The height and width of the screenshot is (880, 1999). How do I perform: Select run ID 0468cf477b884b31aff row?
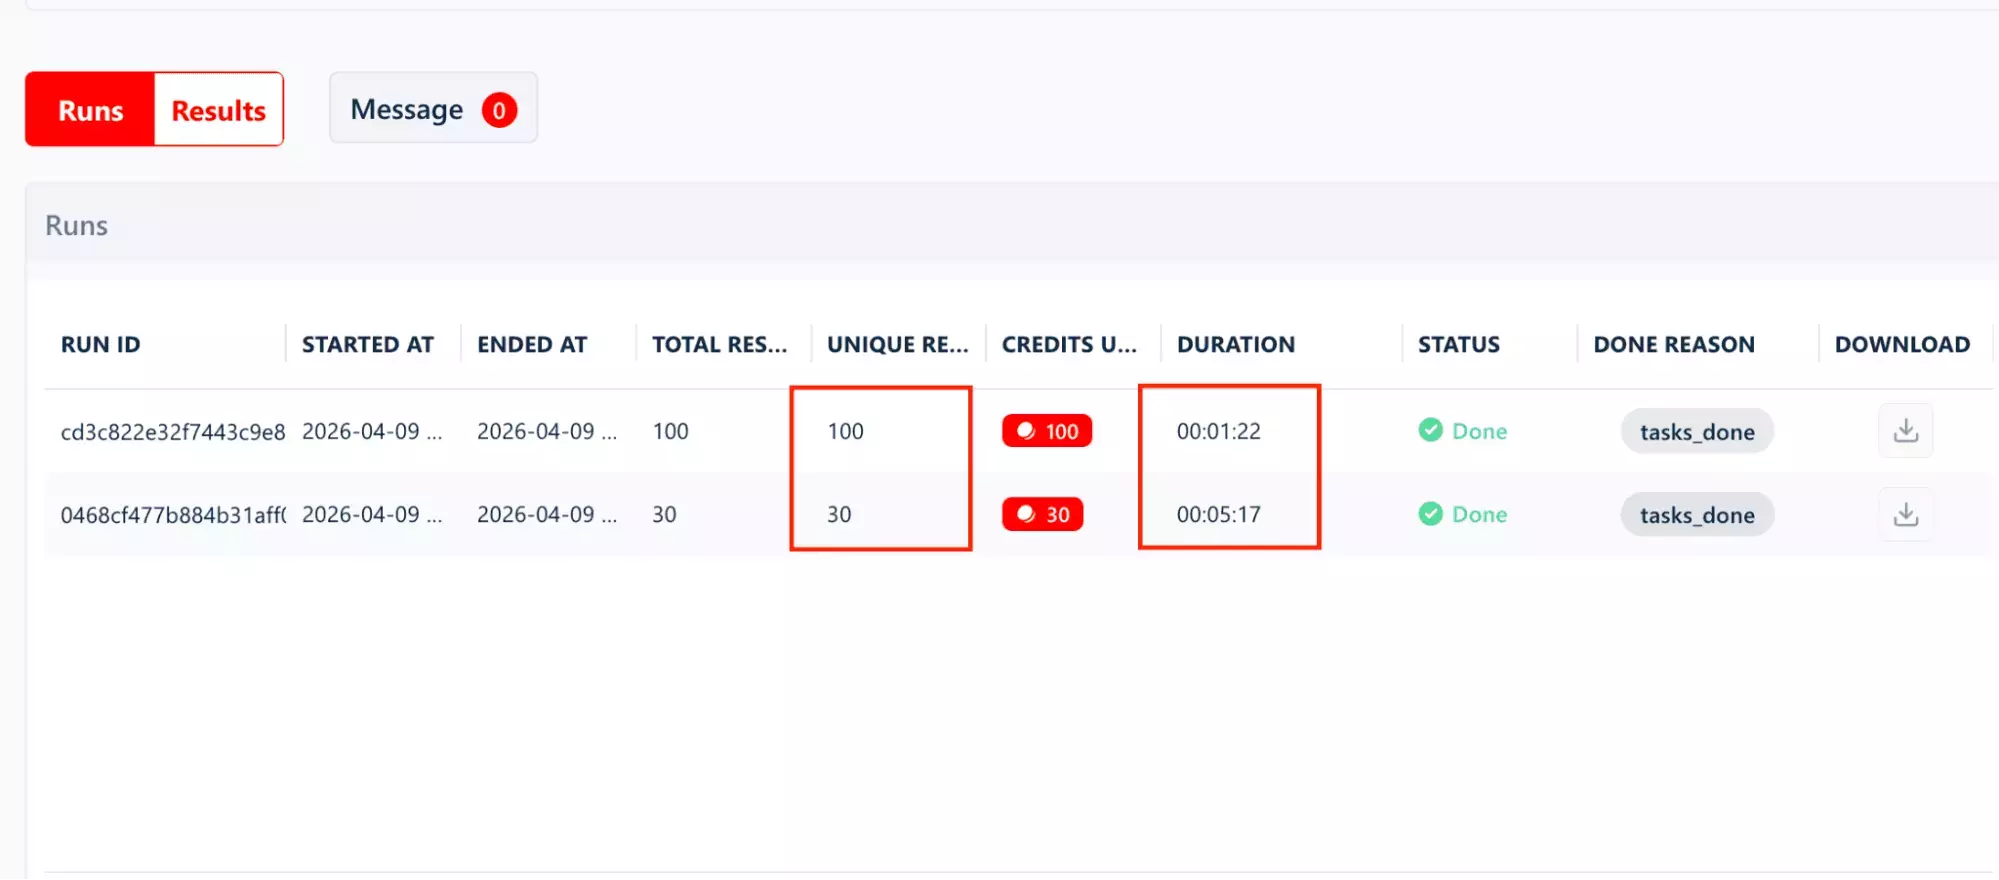click(x=1018, y=514)
